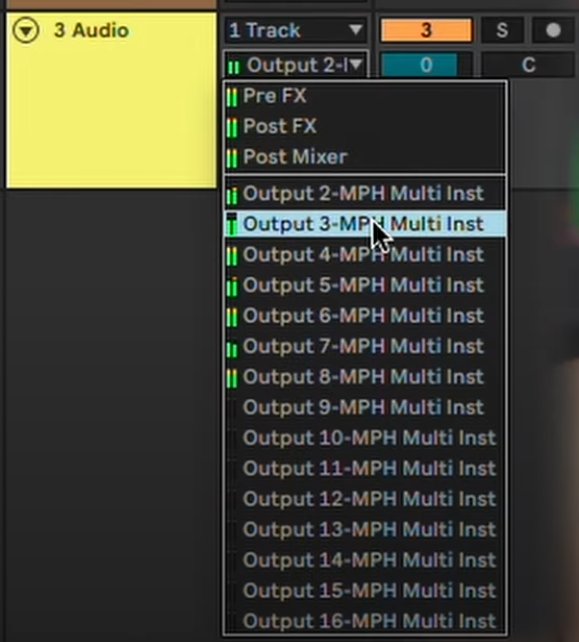
Task: Select Output 9-MPH Multi Inst
Action: [x=365, y=407]
